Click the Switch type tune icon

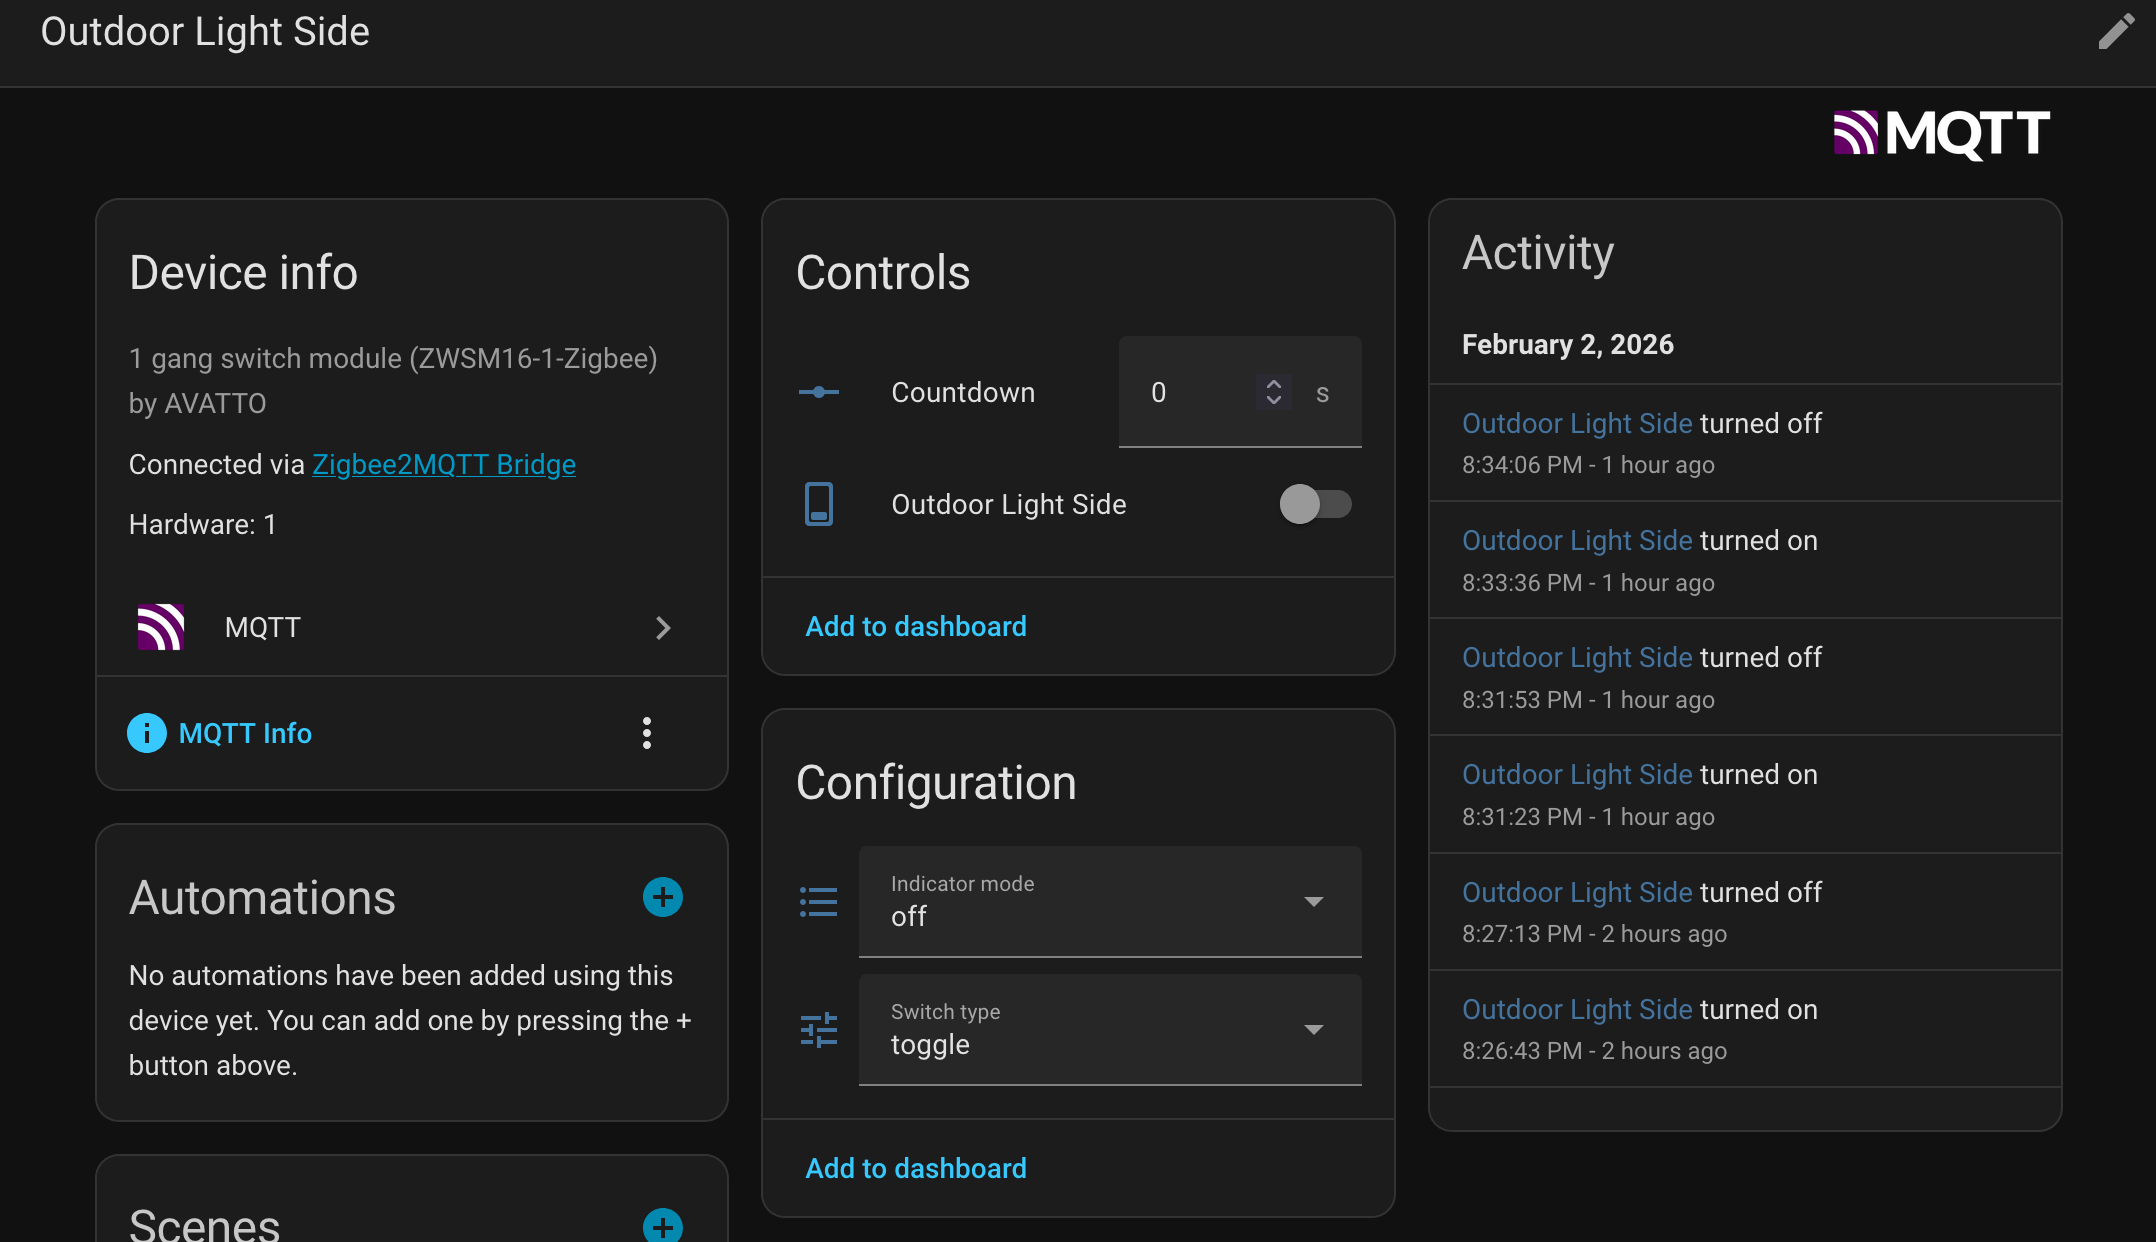click(819, 1030)
